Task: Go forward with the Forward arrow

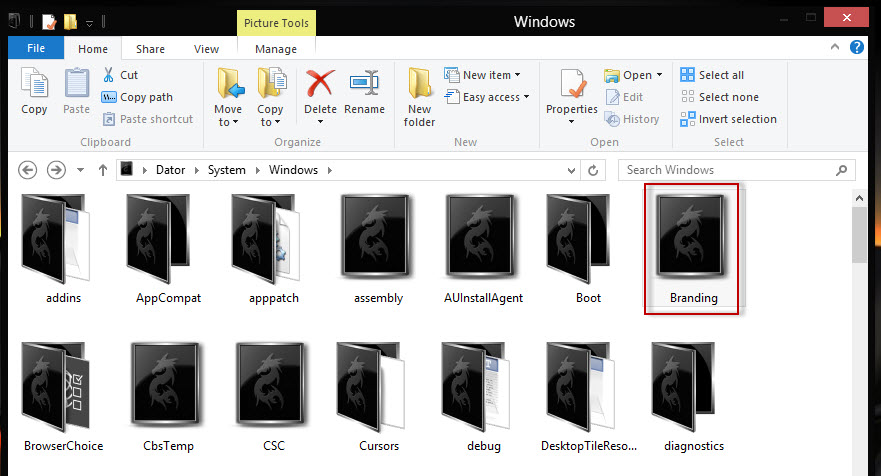Action: click(x=56, y=170)
